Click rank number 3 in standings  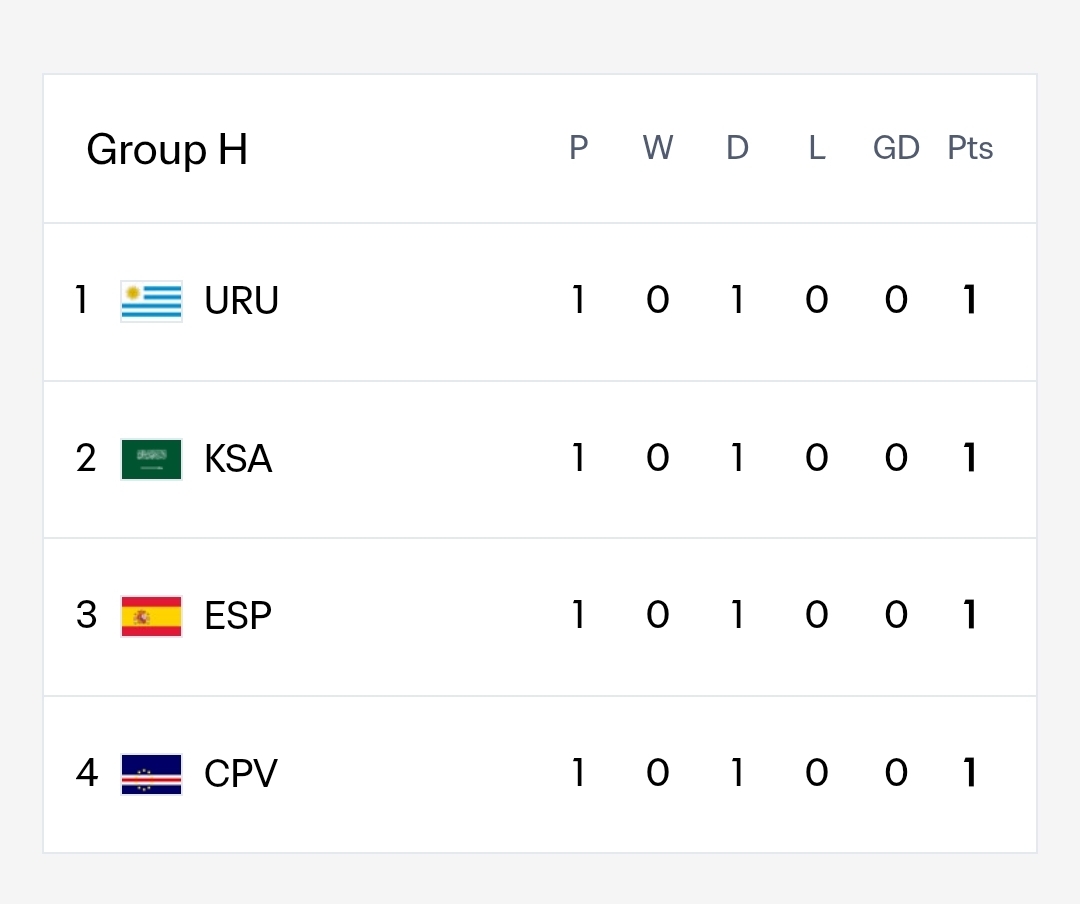pyautogui.click(x=86, y=615)
